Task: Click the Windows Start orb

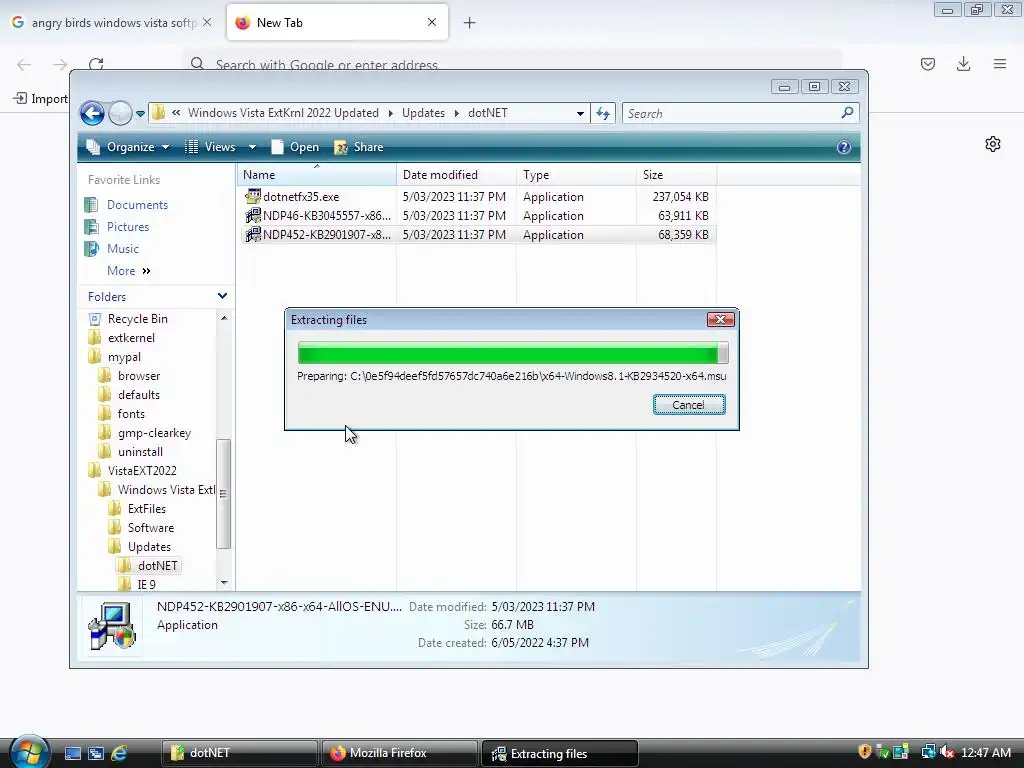Action: [x=29, y=751]
